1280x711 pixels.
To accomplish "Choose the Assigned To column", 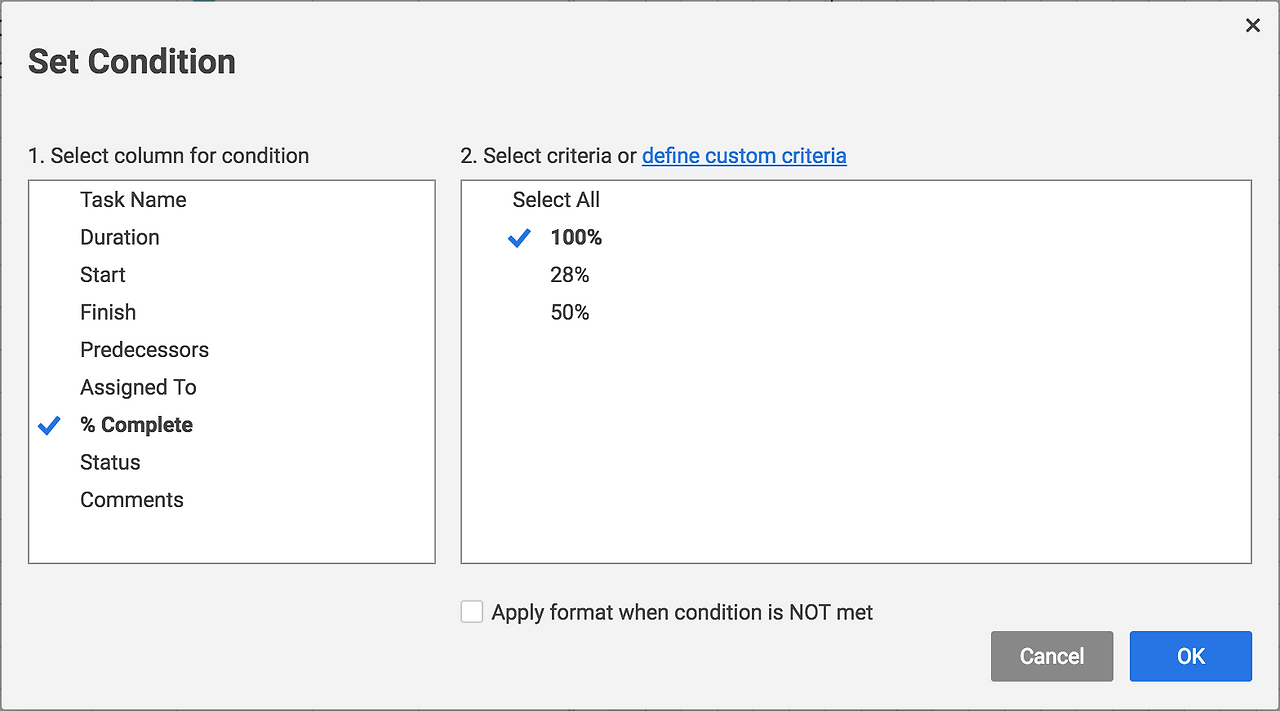I will (138, 387).
